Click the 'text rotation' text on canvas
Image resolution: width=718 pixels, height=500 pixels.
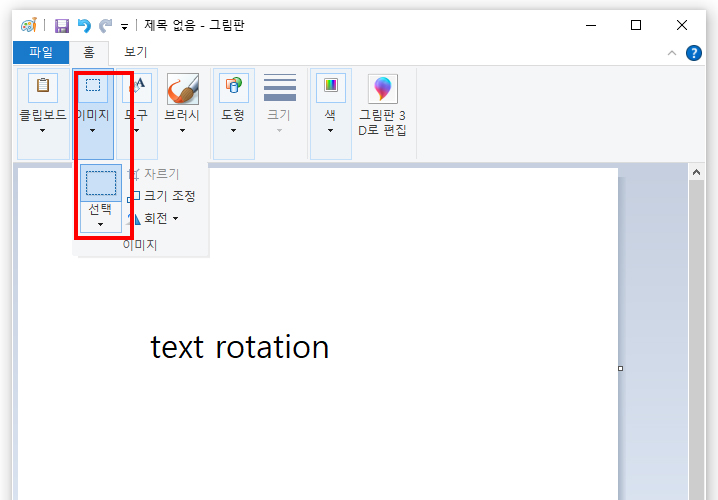[x=240, y=347]
